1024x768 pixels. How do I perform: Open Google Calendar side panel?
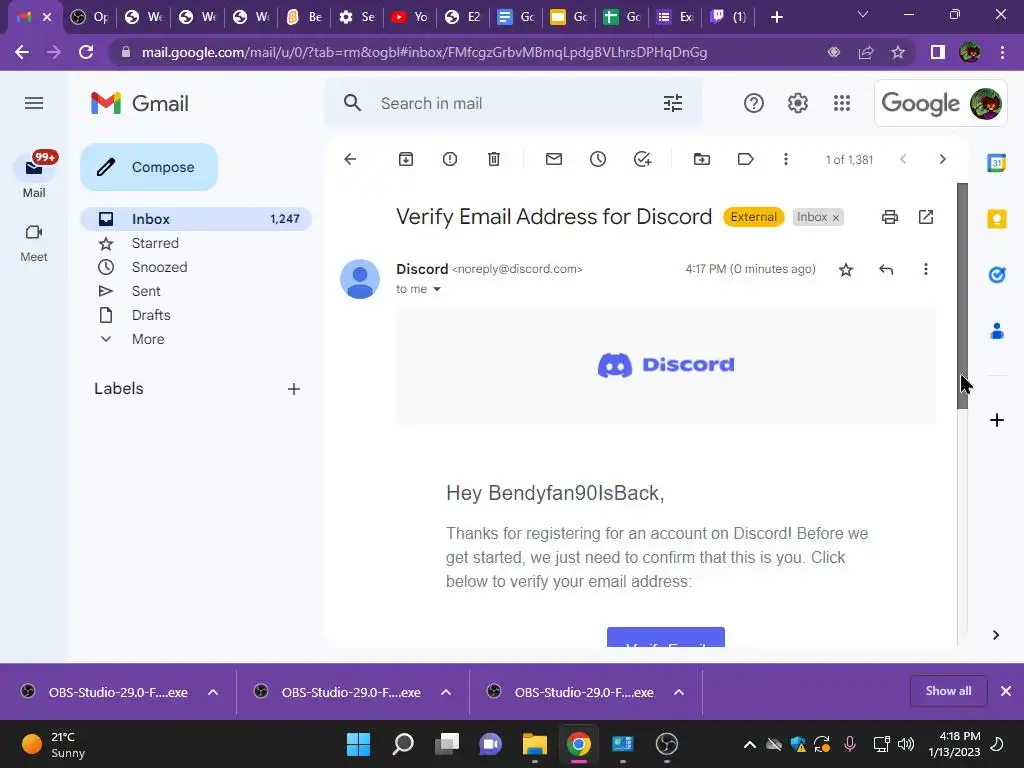tap(997, 163)
